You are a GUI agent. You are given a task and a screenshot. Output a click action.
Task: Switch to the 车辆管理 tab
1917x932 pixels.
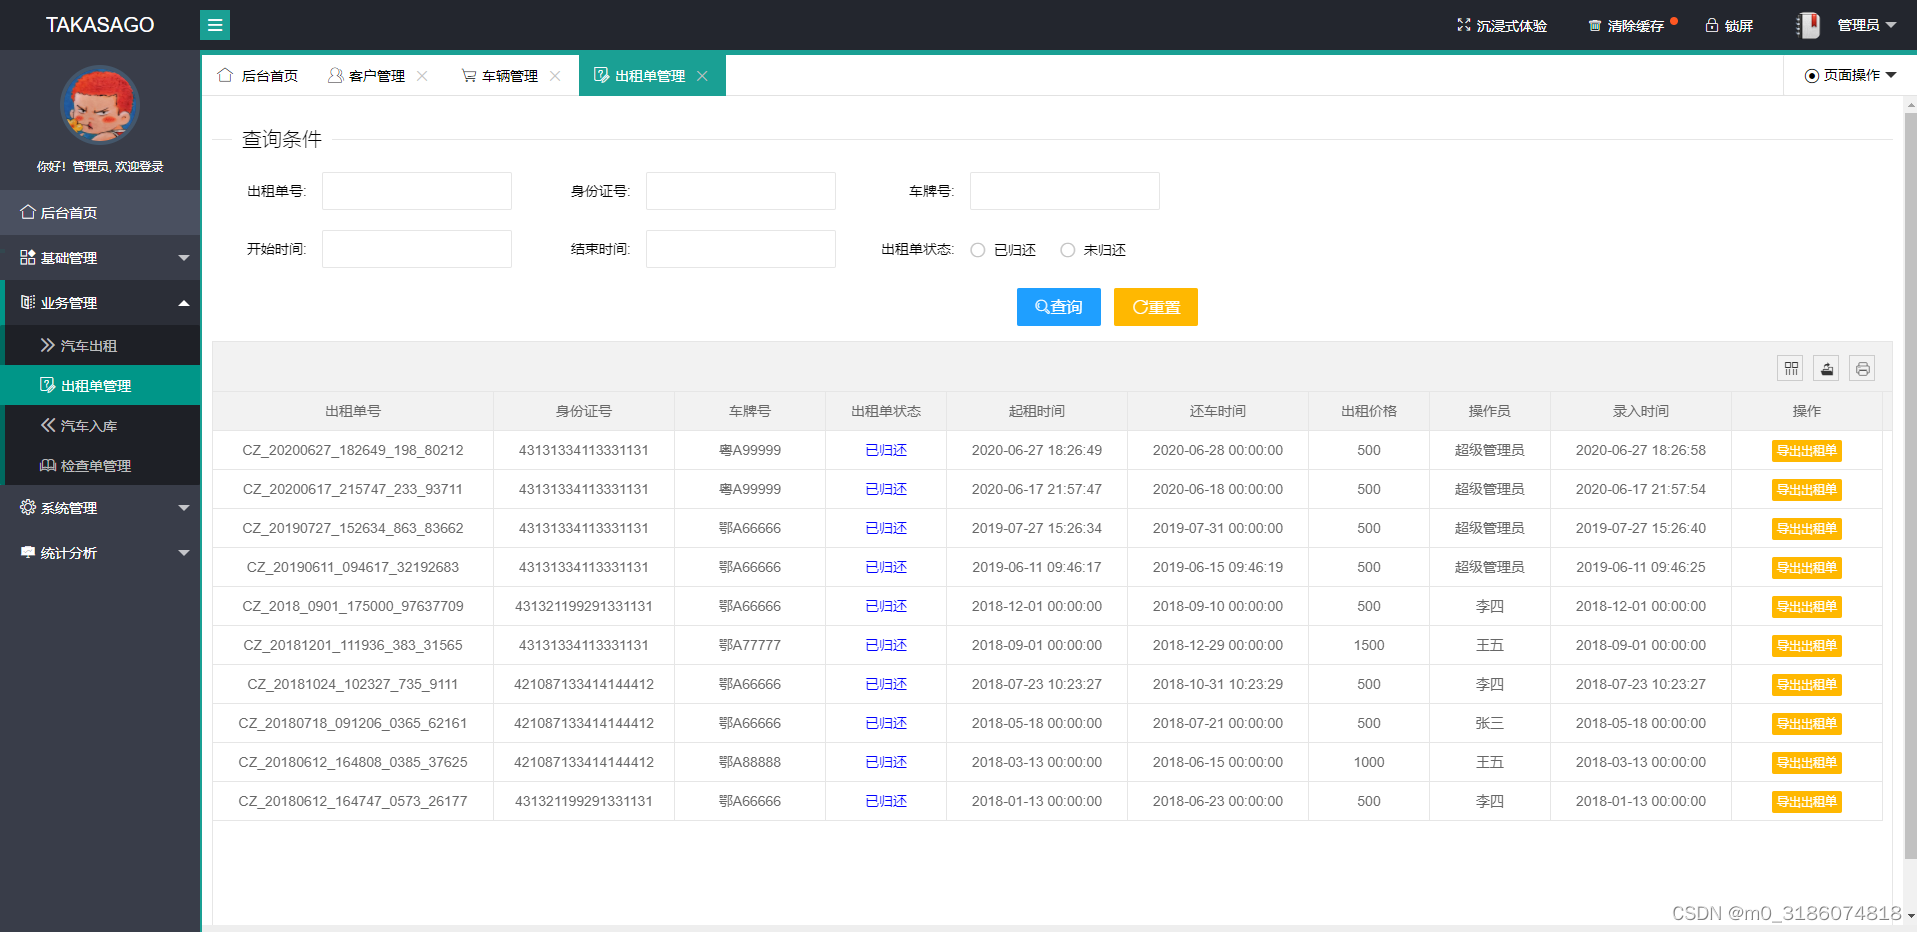[x=510, y=76]
